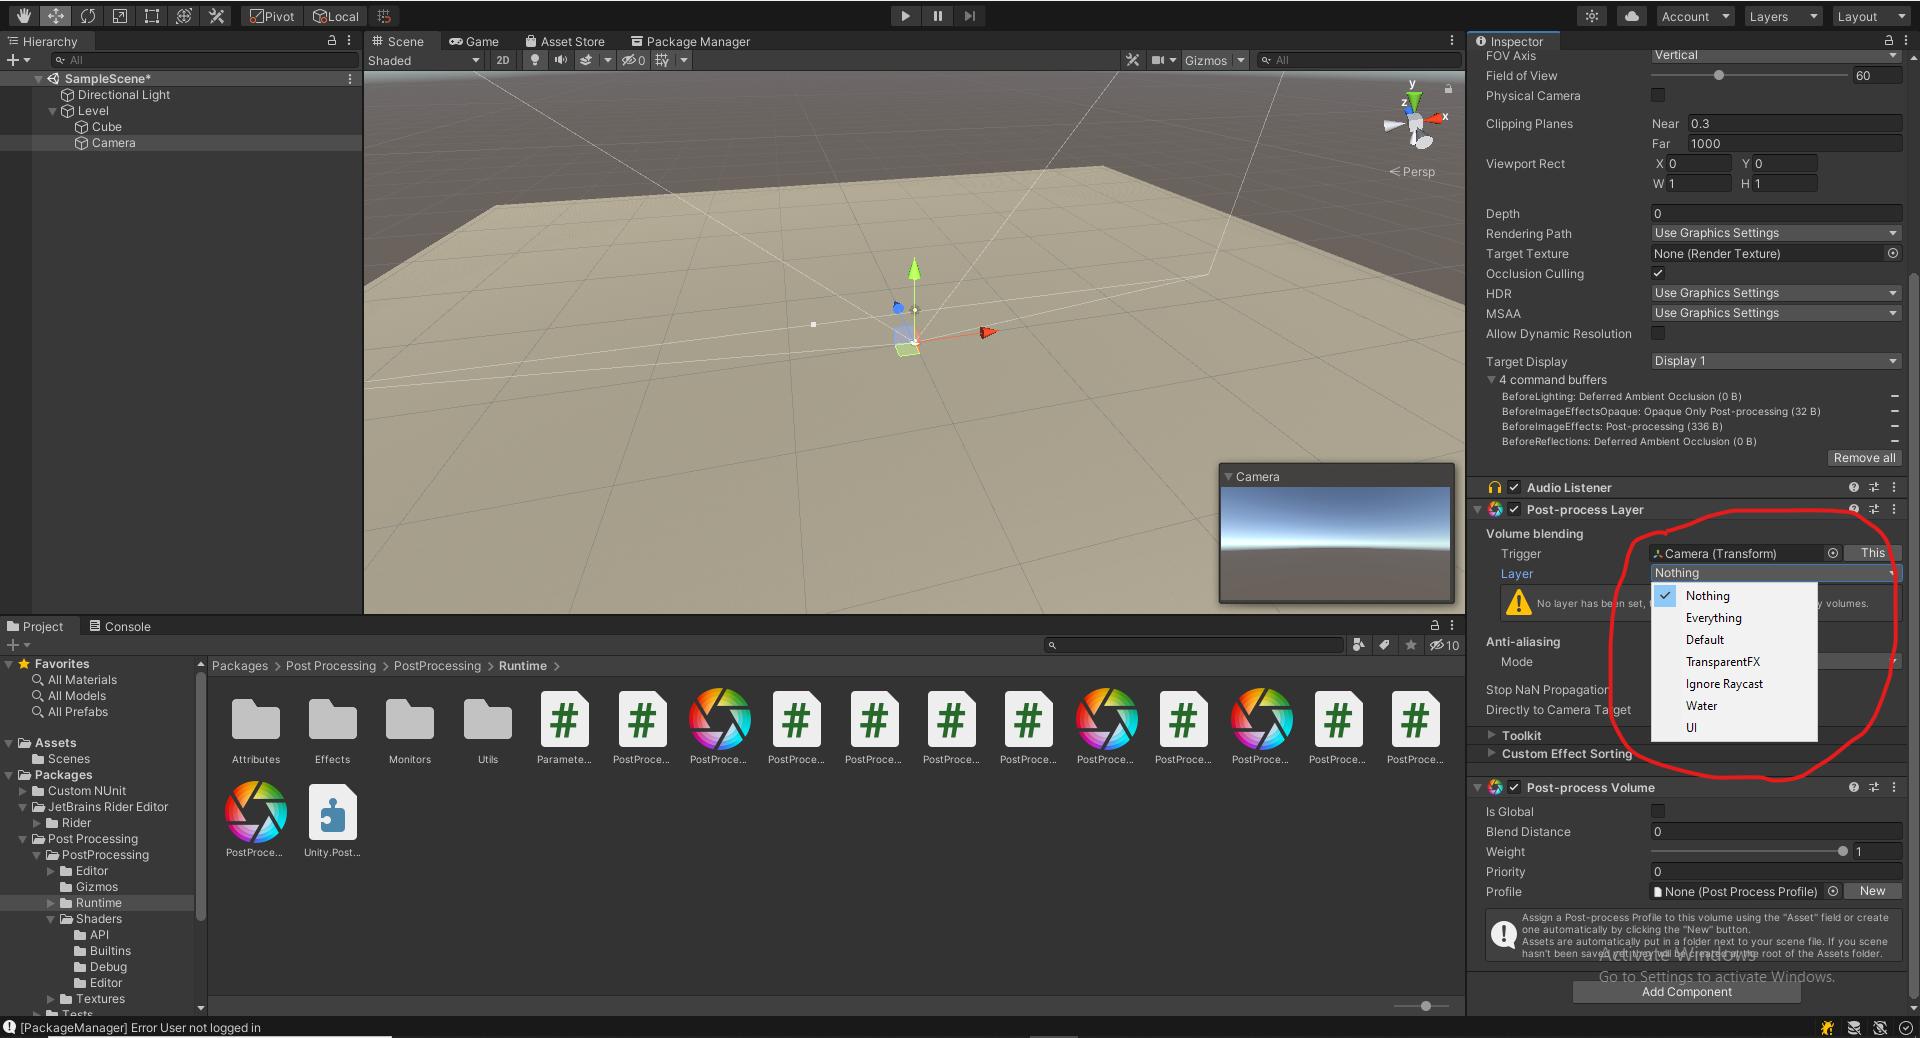Image resolution: width=1920 pixels, height=1038 pixels.
Task: Toggle scene lighting
Action: coord(535,60)
